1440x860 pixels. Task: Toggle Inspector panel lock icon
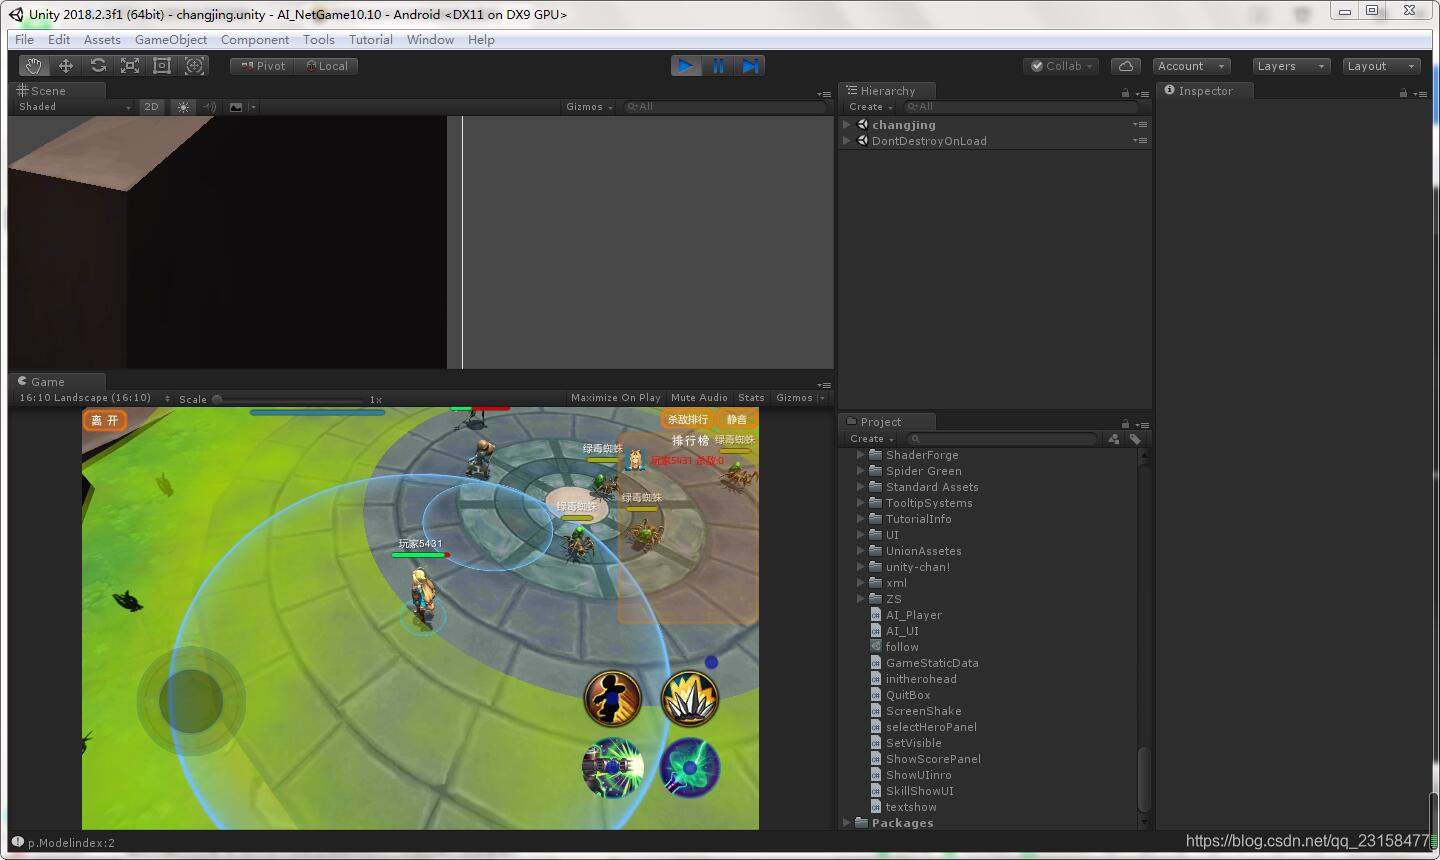coord(1403,93)
